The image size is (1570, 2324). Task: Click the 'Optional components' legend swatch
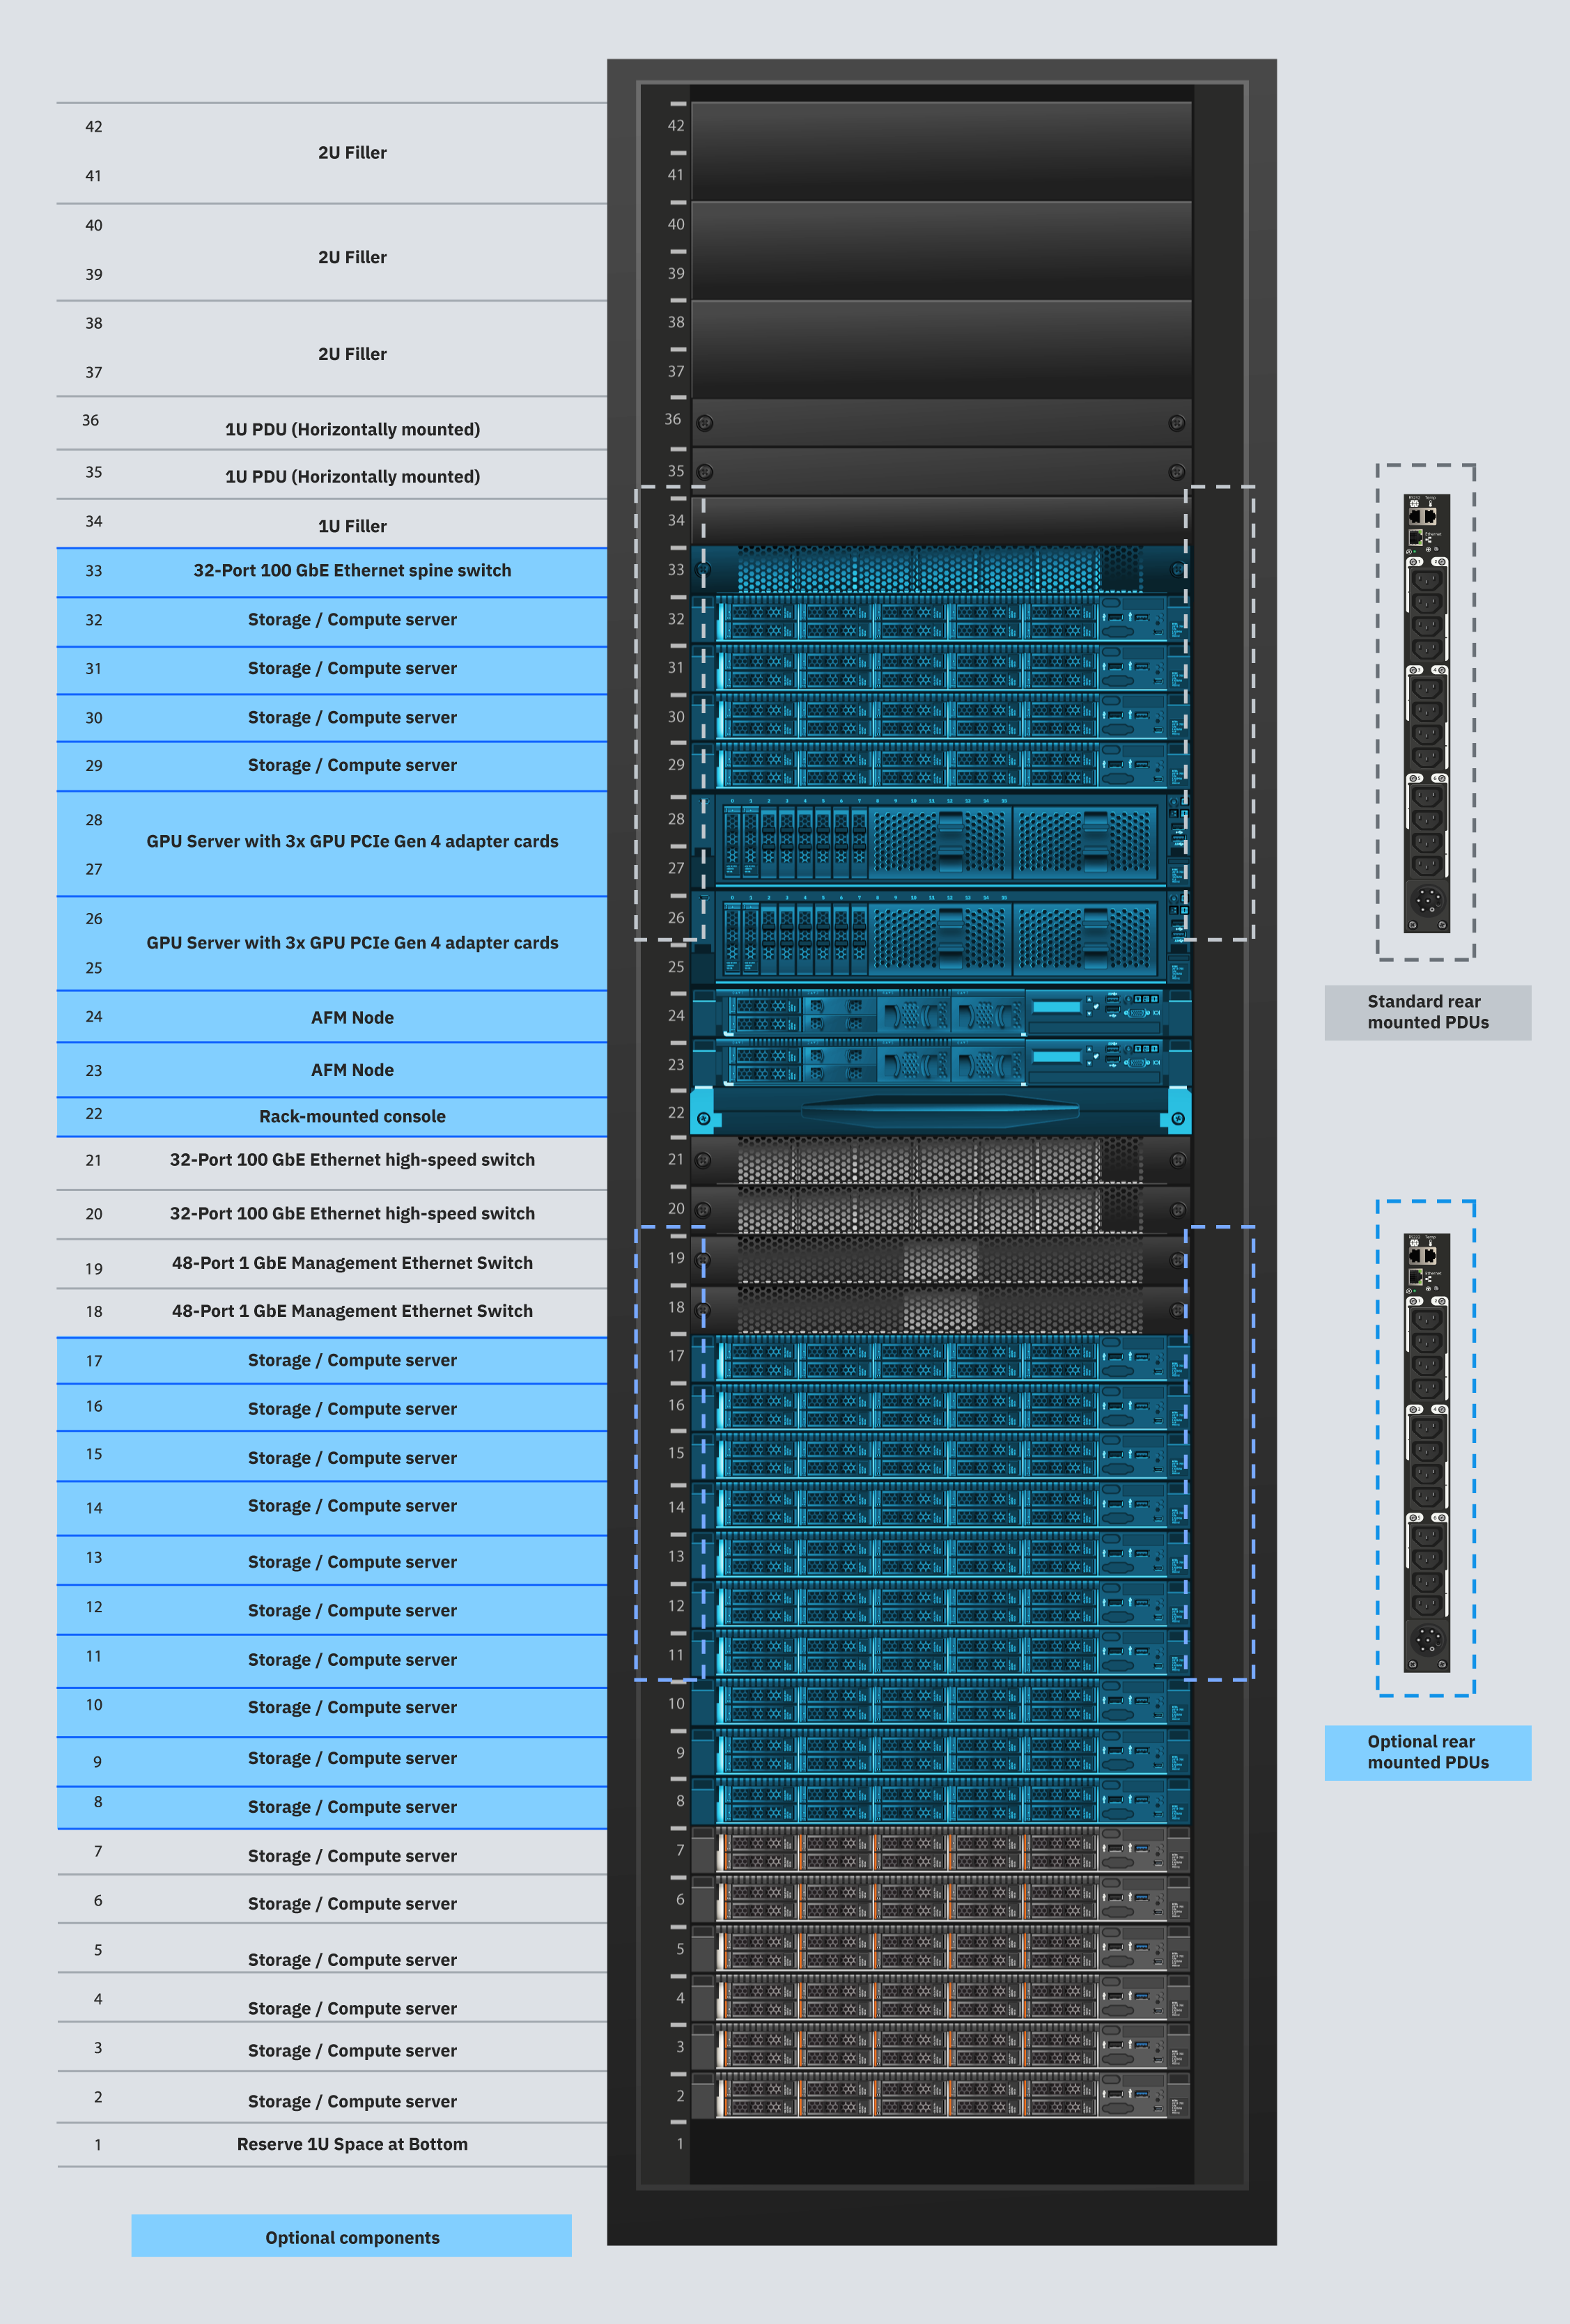point(351,2235)
